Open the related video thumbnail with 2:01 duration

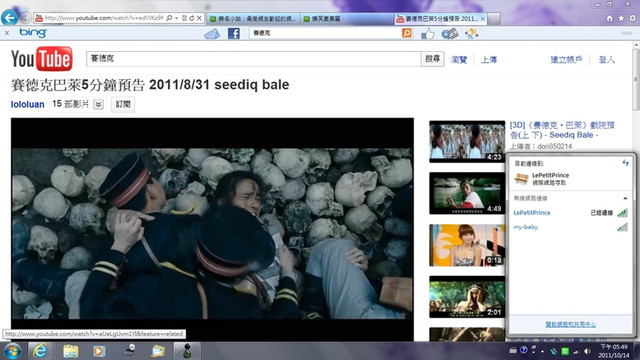[x=467, y=297]
